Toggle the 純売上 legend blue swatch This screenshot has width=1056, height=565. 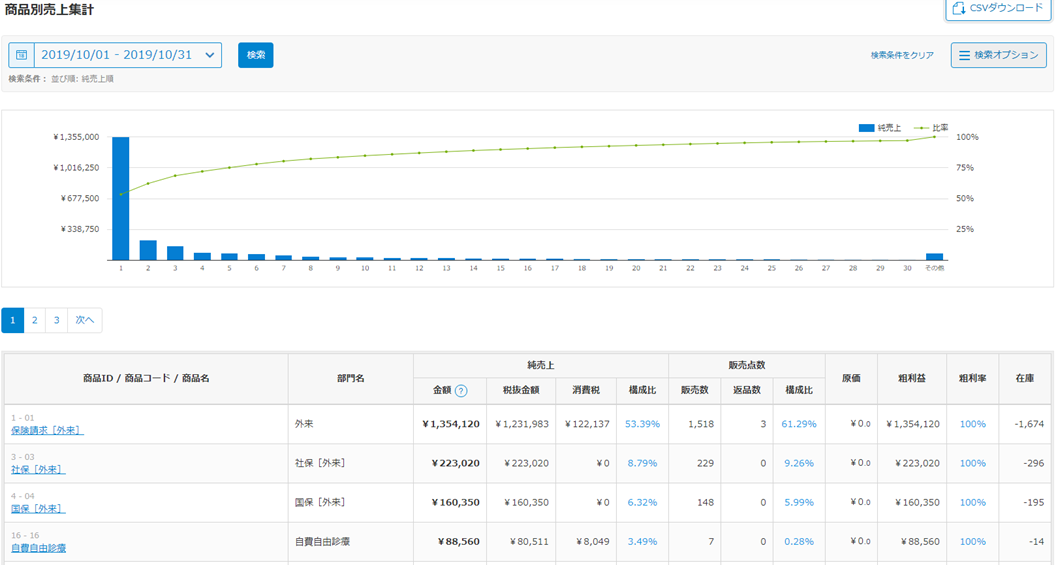[866, 128]
